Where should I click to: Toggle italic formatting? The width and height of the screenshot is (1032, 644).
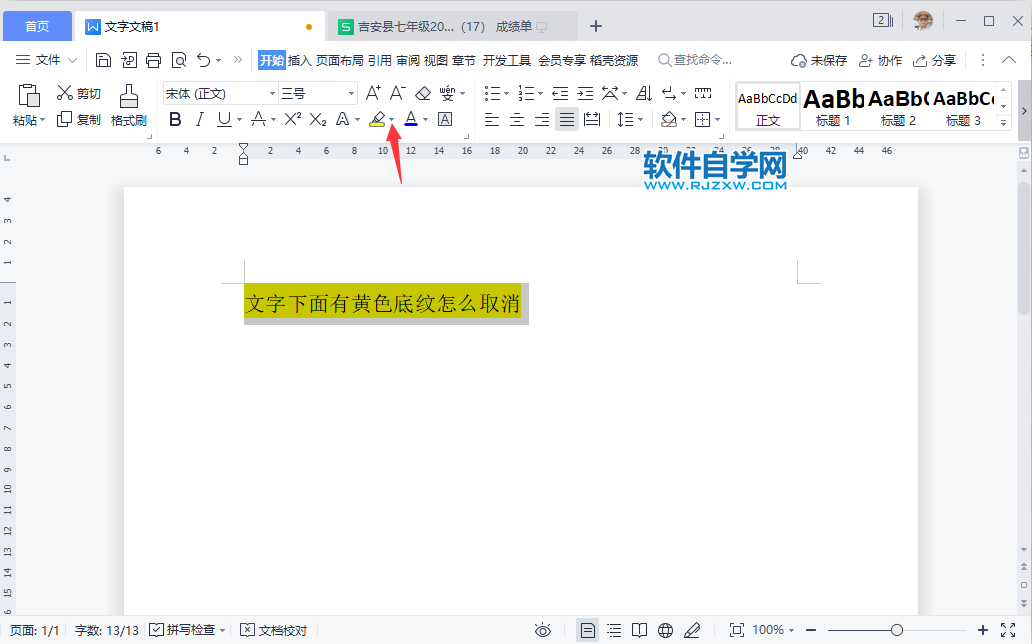(200, 119)
